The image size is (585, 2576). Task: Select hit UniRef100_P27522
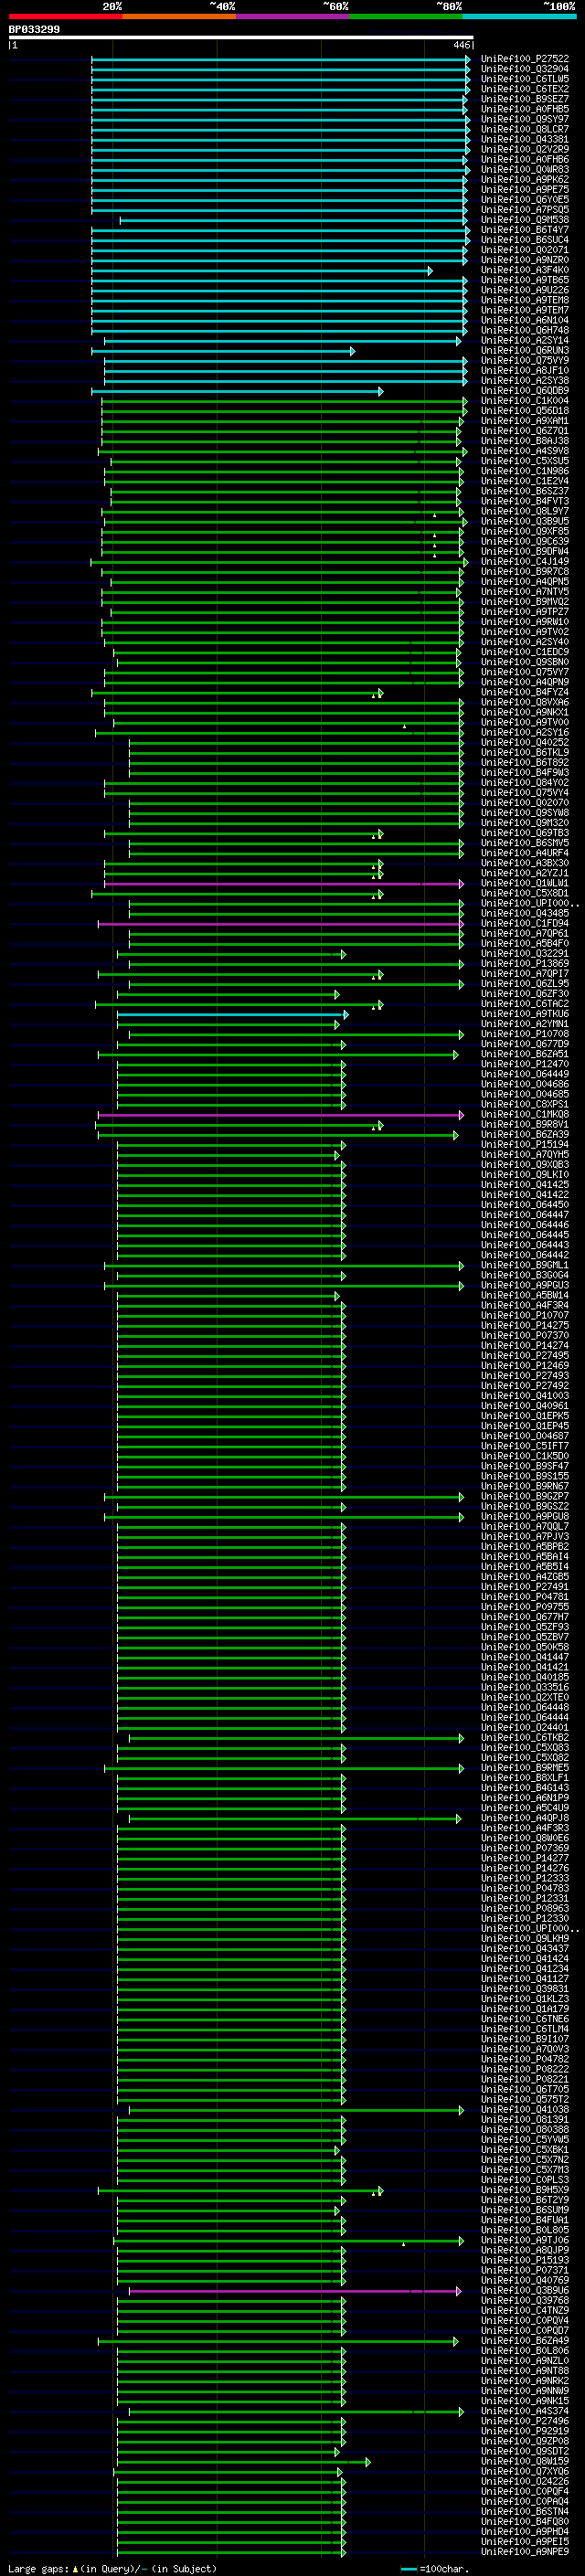click(525, 59)
